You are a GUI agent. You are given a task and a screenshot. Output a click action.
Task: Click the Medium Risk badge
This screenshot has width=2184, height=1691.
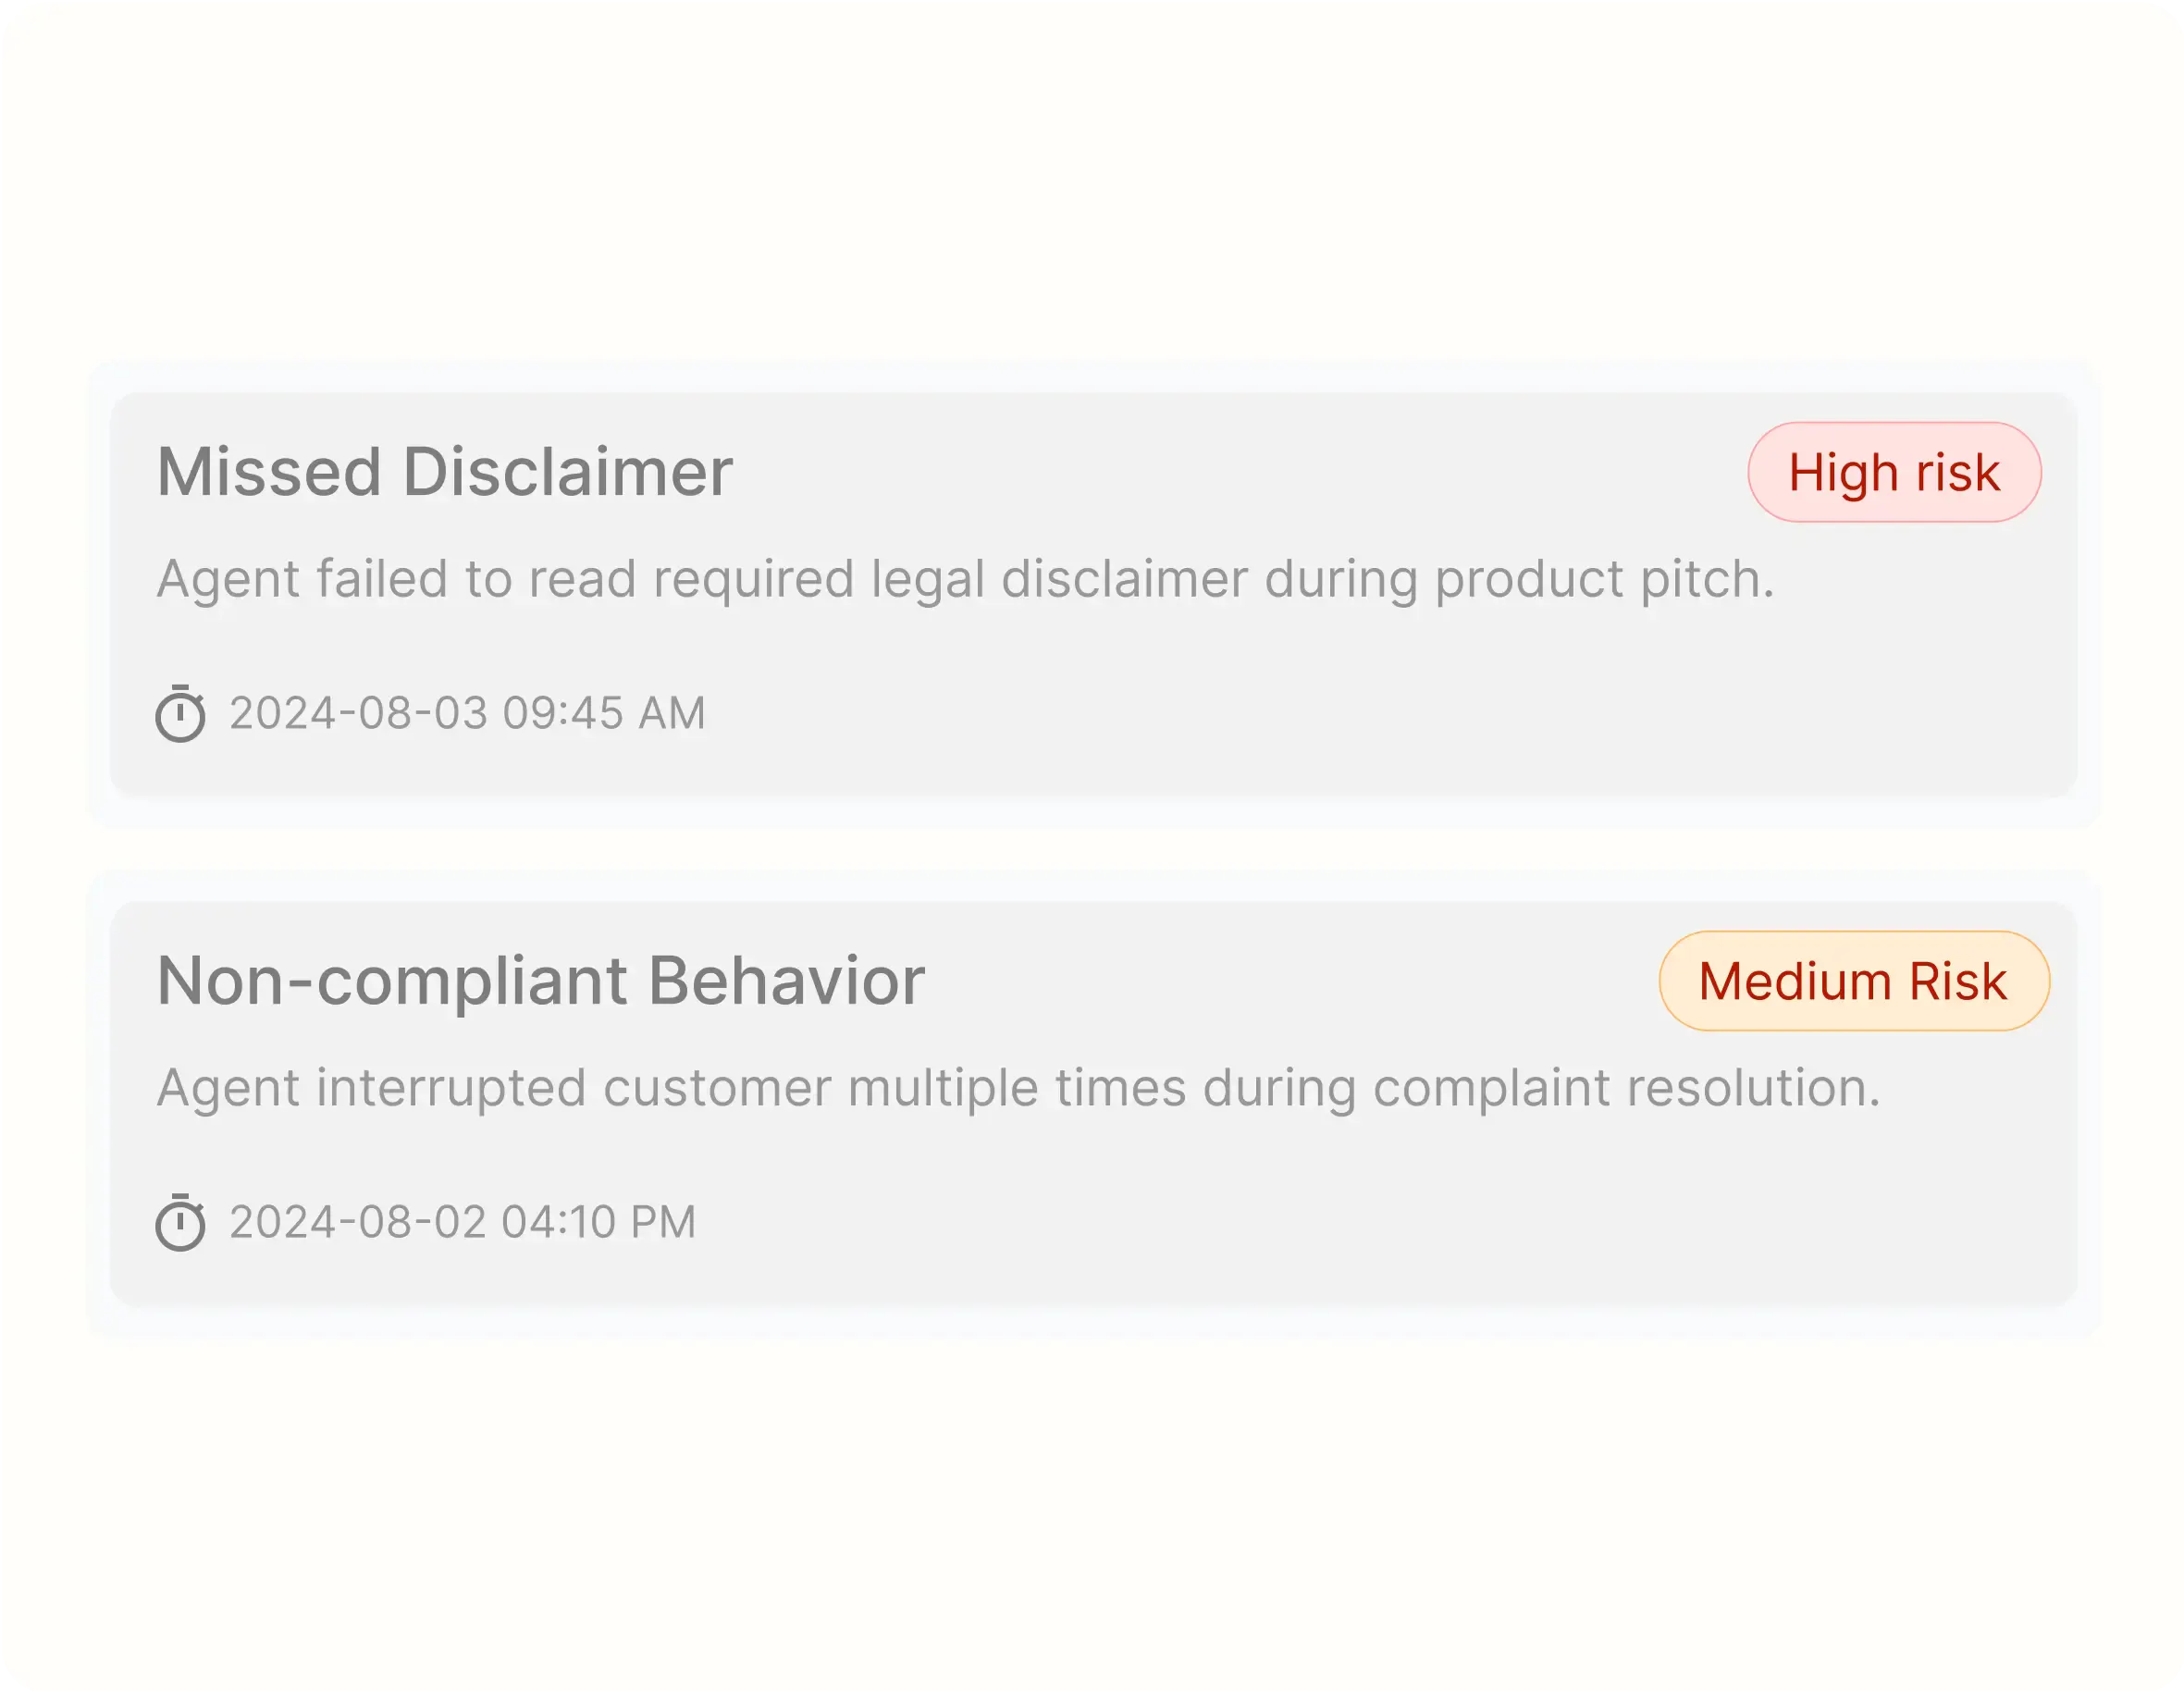[1854, 981]
